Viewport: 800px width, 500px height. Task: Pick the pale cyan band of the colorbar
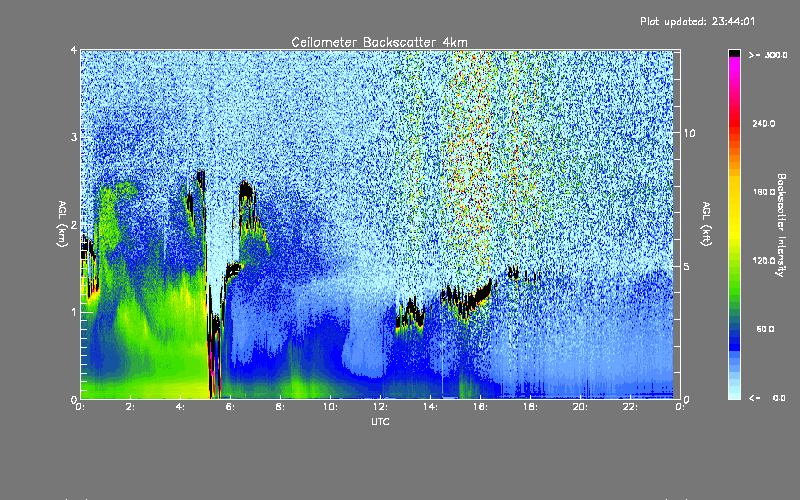734,392
